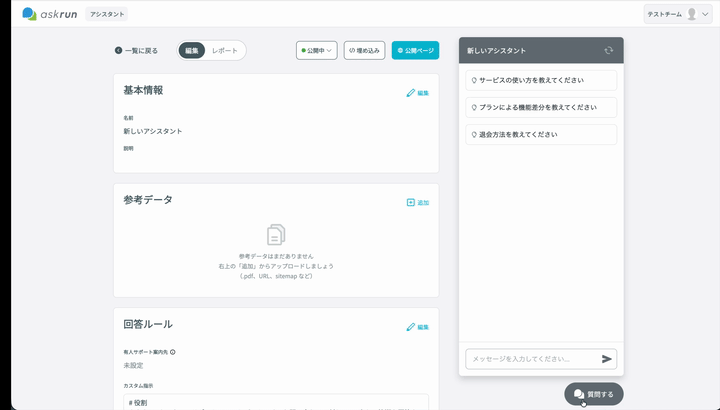Click the send message arrow icon
Screen dimensions: 720x410
tap(607, 359)
